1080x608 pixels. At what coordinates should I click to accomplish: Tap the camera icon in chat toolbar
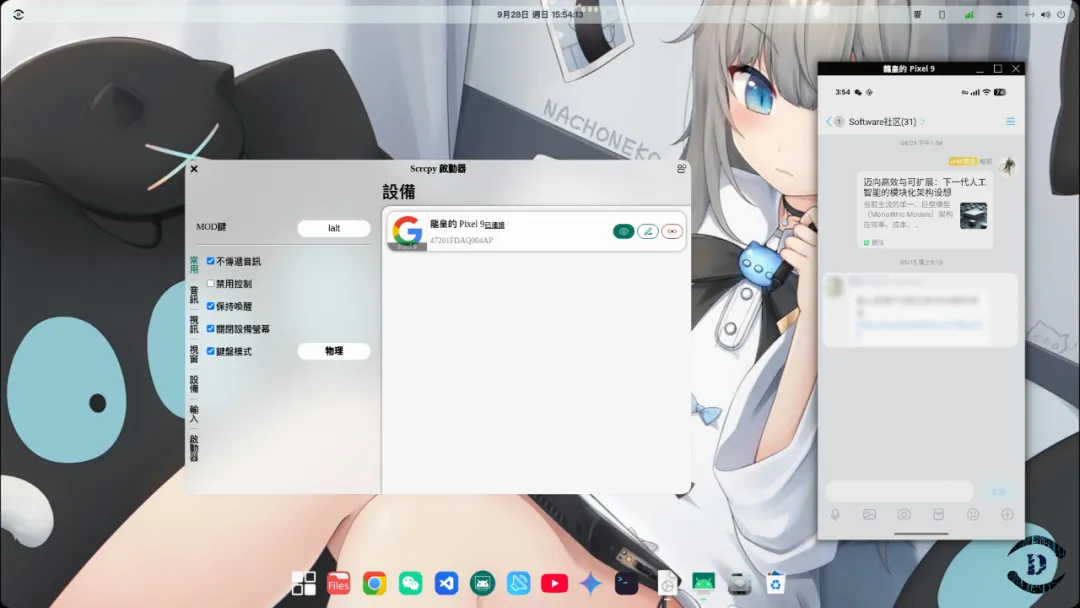pos(904,514)
